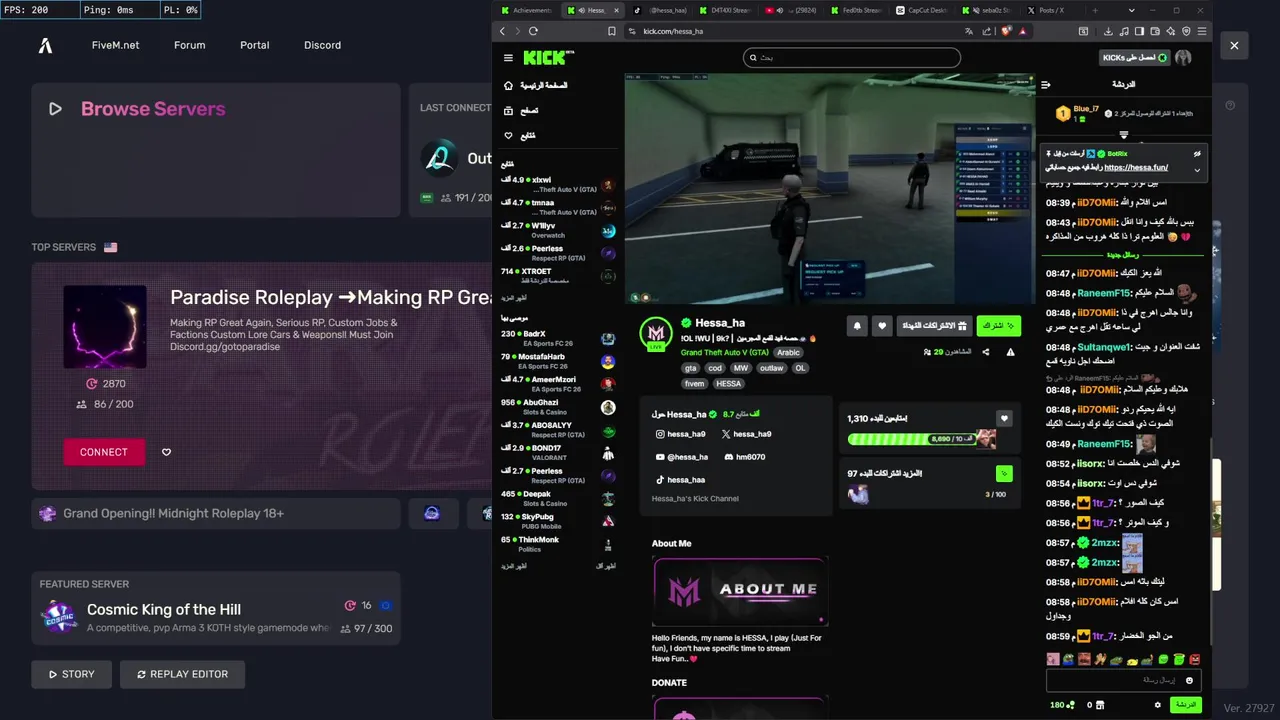The image size is (1280, 720).
Task: Connect to Paradise Roleplay server
Action: [x=104, y=452]
